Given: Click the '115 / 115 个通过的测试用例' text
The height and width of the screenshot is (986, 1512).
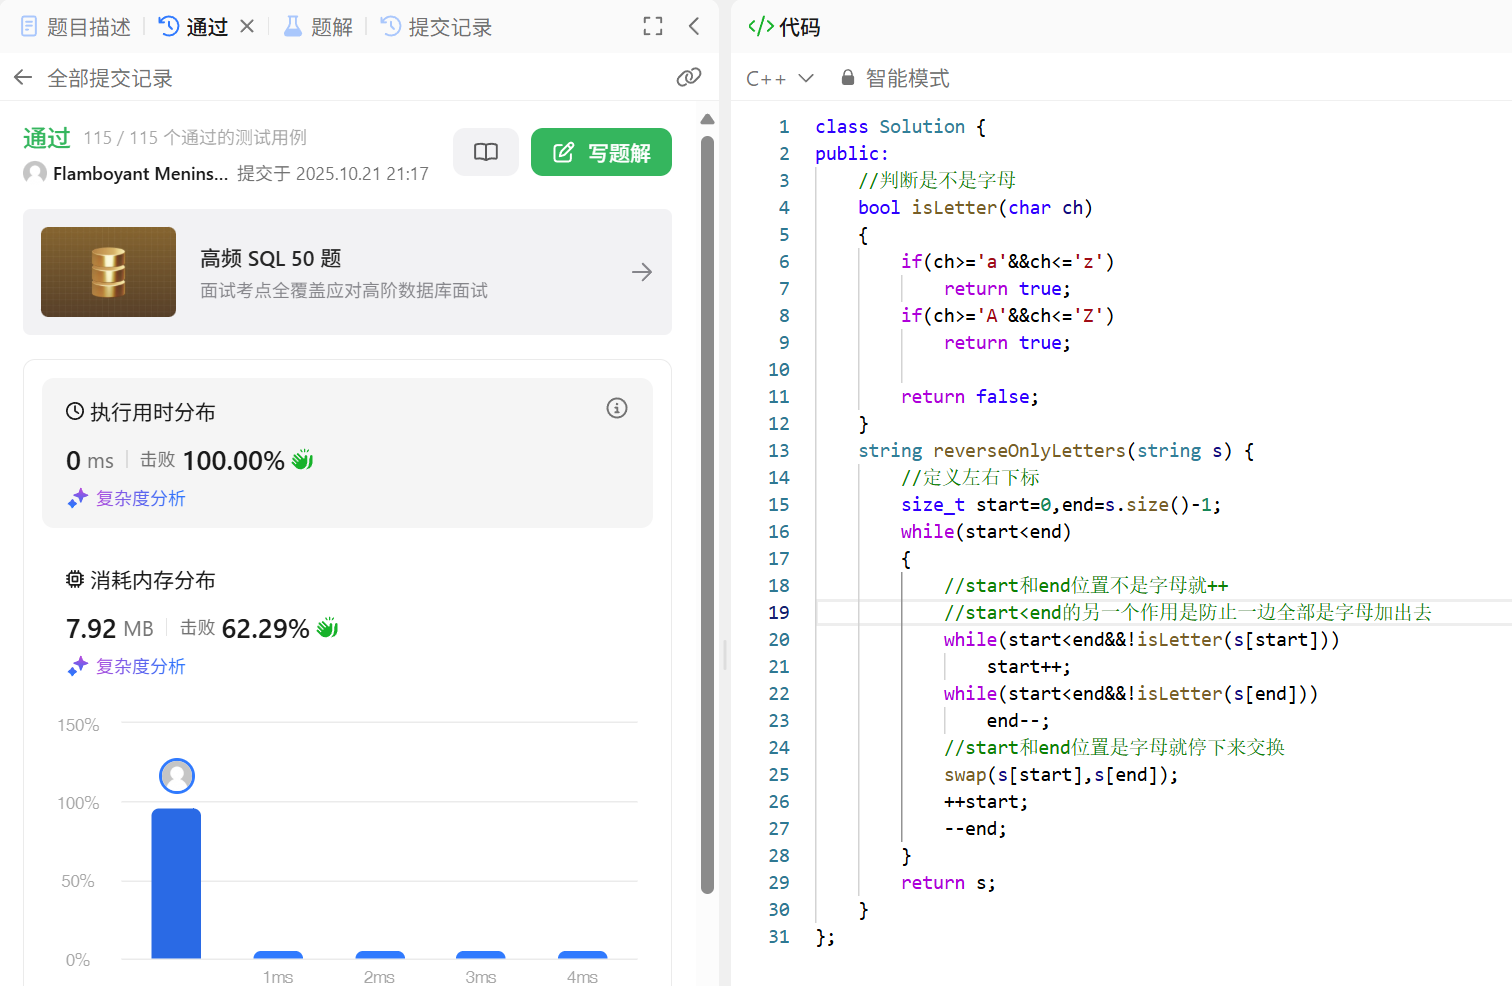Looking at the screenshot, I should [195, 138].
